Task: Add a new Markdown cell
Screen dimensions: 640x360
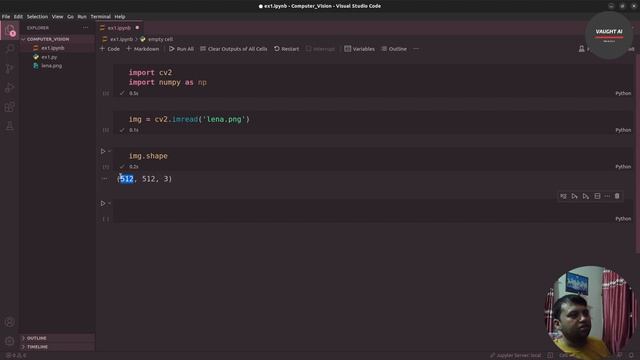Action: (142, 49)
